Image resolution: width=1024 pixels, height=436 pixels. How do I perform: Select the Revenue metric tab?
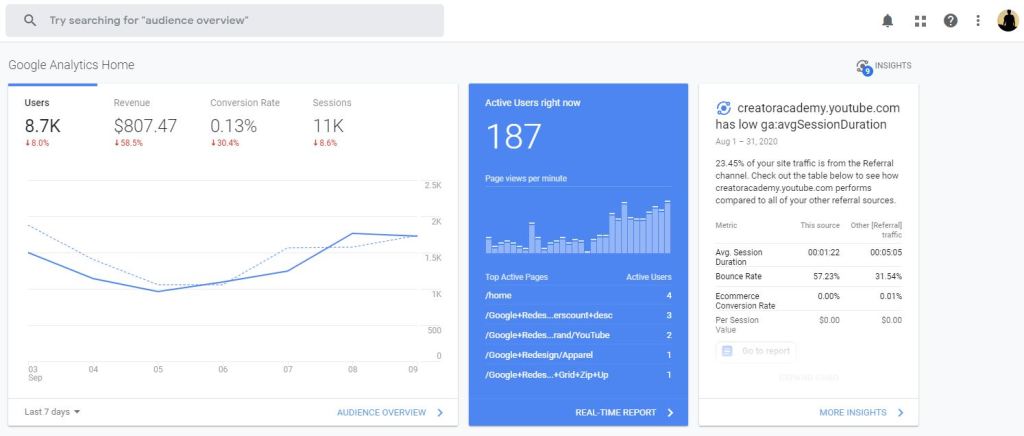[x=145, y=120]
